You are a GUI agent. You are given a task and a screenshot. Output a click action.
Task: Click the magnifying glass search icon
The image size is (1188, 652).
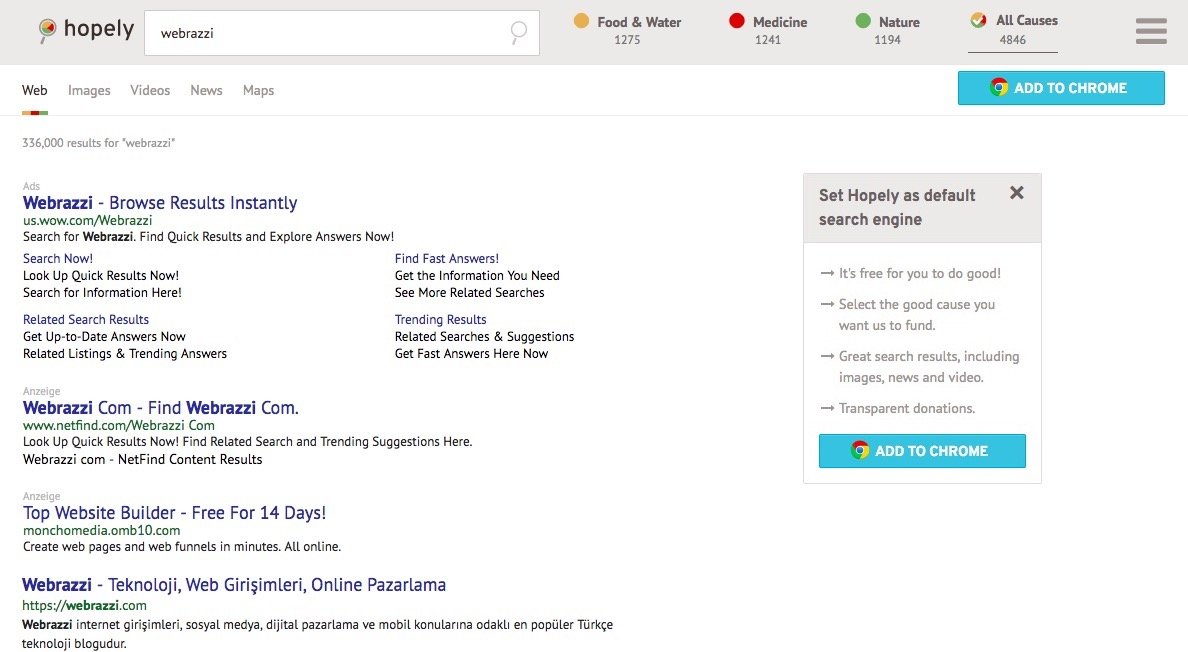pos(517,33)
